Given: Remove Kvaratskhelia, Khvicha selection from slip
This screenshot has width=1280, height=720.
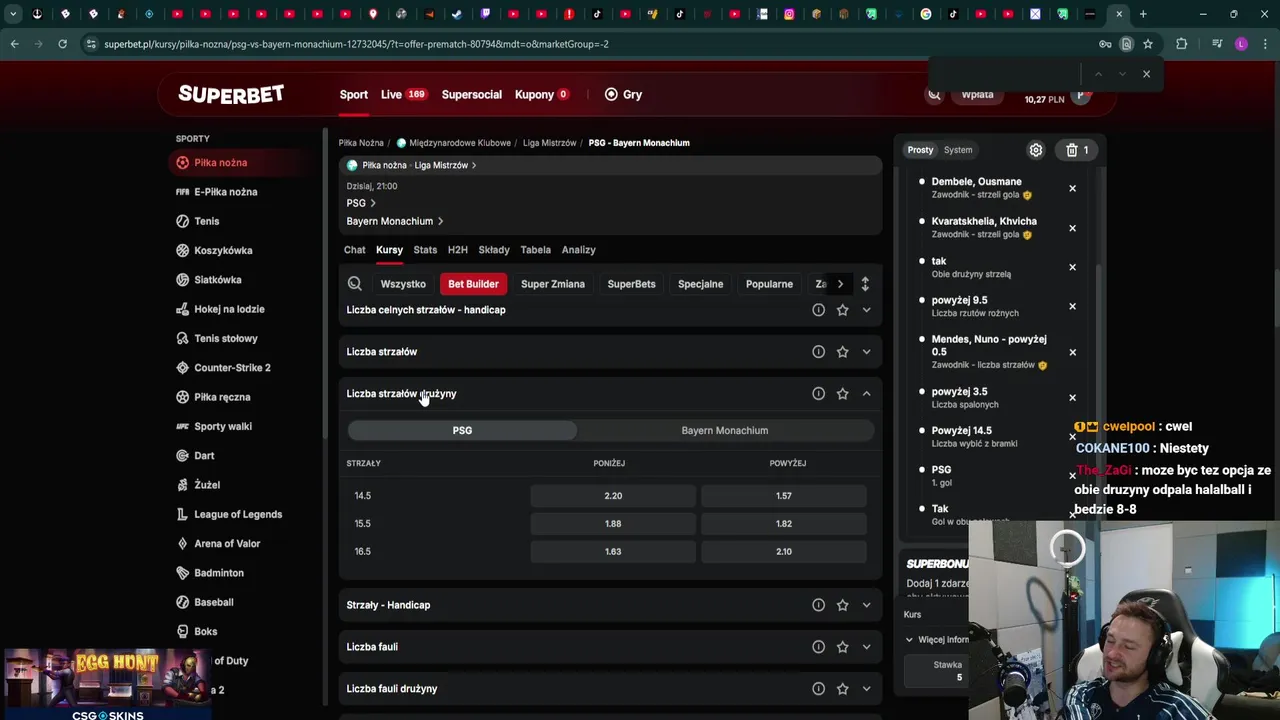Looking at the screenshot, I should 1072,228.
